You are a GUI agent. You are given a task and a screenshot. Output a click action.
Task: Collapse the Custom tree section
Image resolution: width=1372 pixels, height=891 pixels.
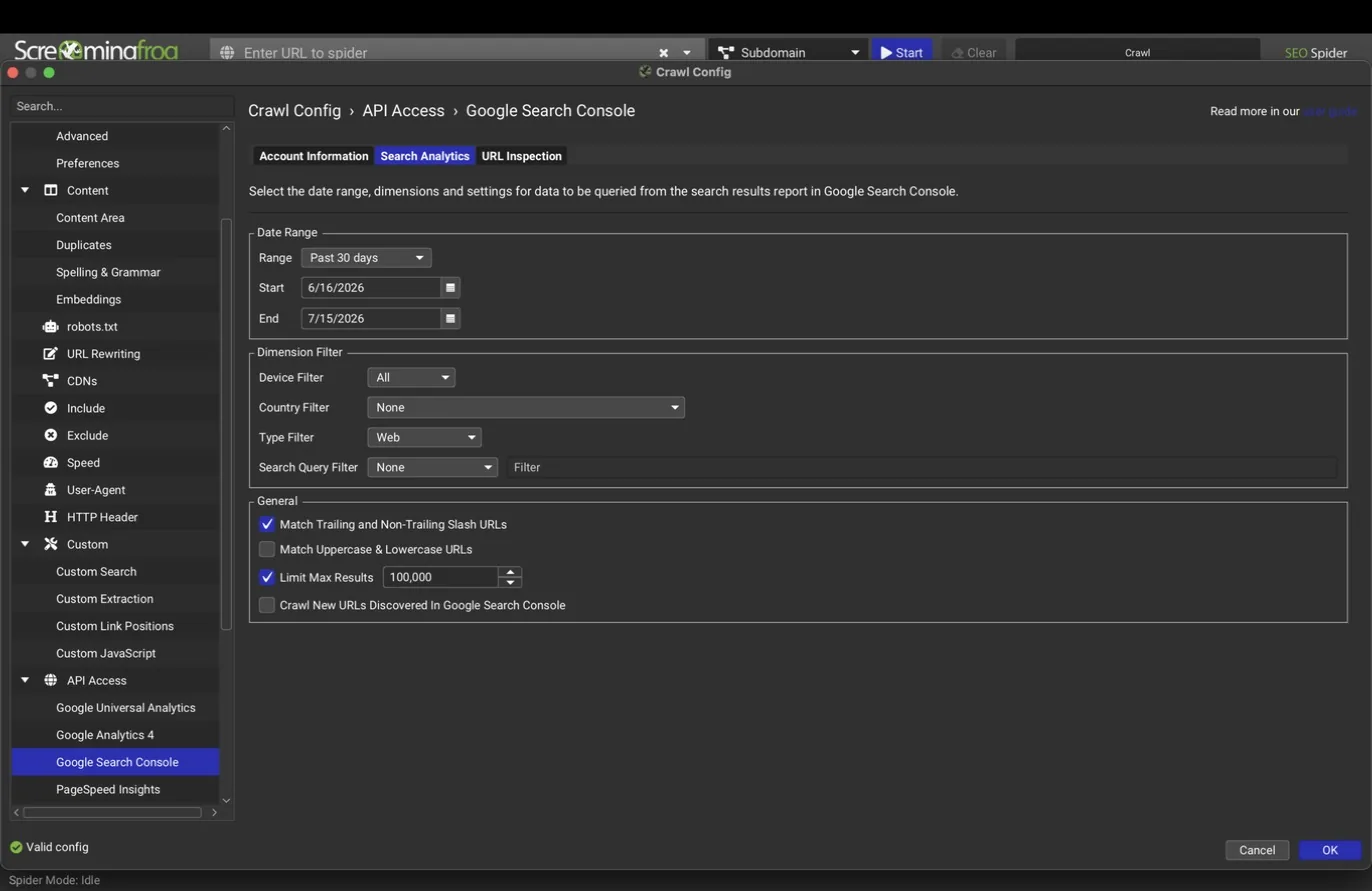[x=25, y=544]
